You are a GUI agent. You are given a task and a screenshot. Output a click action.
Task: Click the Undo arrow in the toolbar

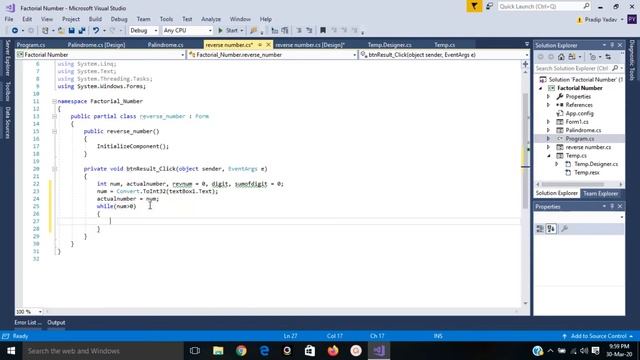pos(96,31)
